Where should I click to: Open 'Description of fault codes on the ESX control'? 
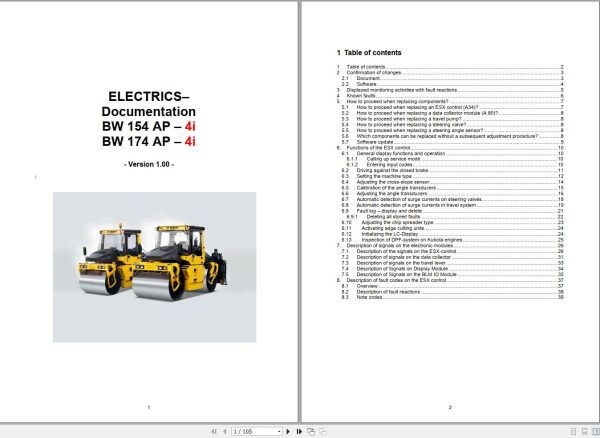point(450,280)
